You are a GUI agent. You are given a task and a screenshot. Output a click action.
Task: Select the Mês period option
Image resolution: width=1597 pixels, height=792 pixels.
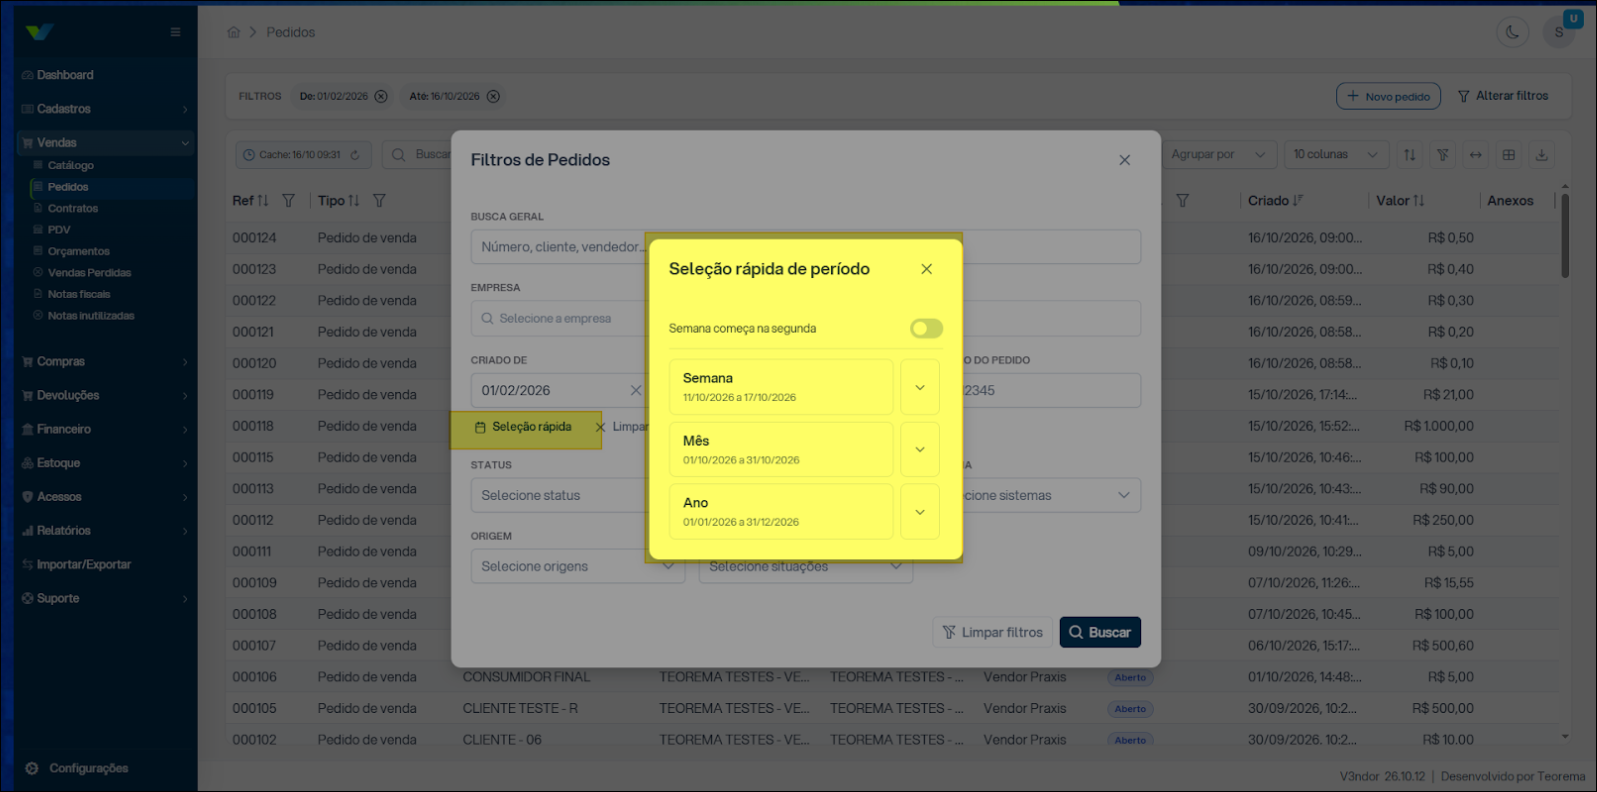(x=781, y=449)
